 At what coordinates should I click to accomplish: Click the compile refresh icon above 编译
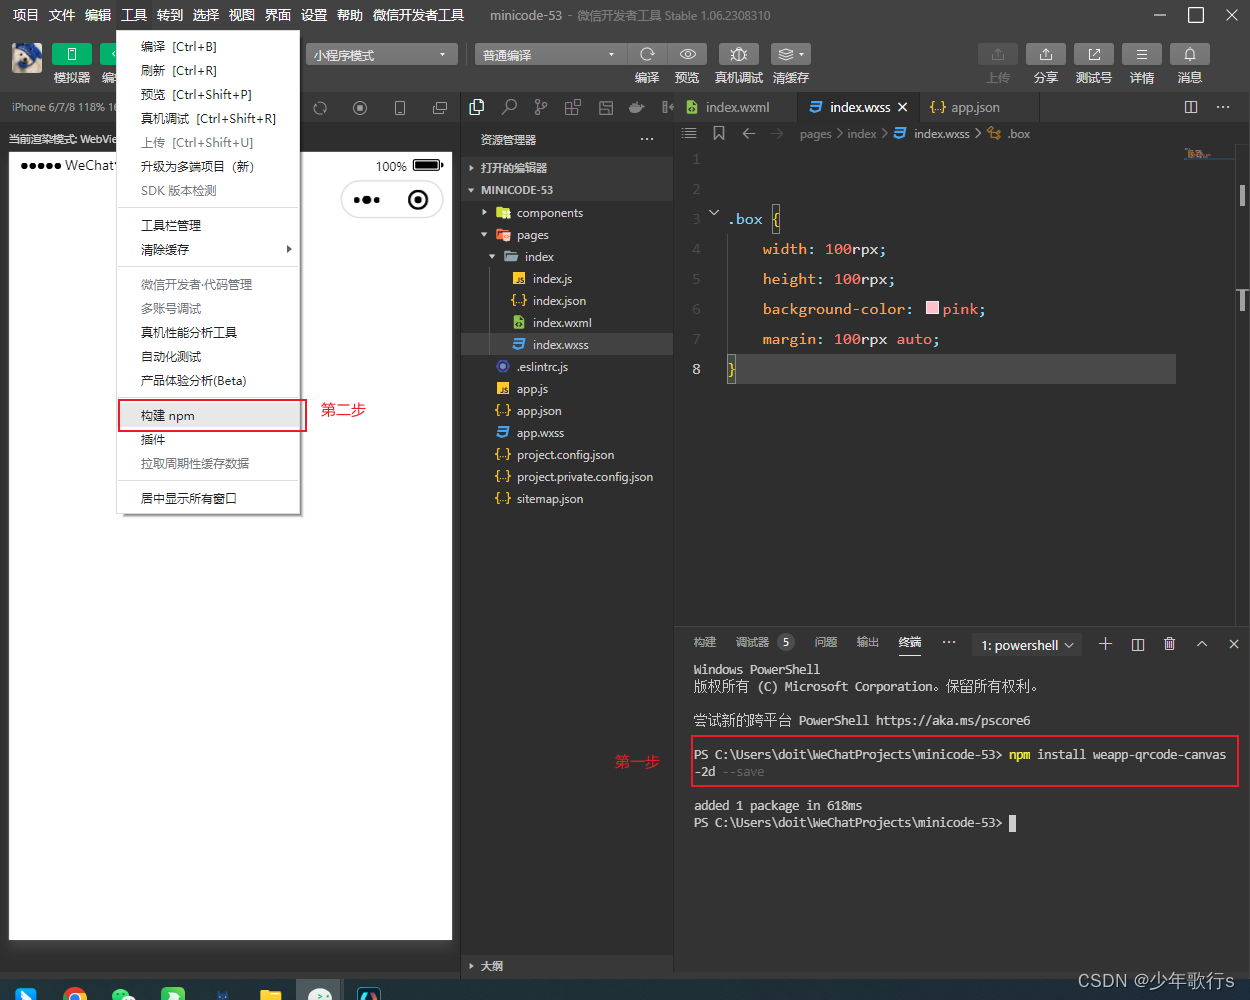pos(647,54)
